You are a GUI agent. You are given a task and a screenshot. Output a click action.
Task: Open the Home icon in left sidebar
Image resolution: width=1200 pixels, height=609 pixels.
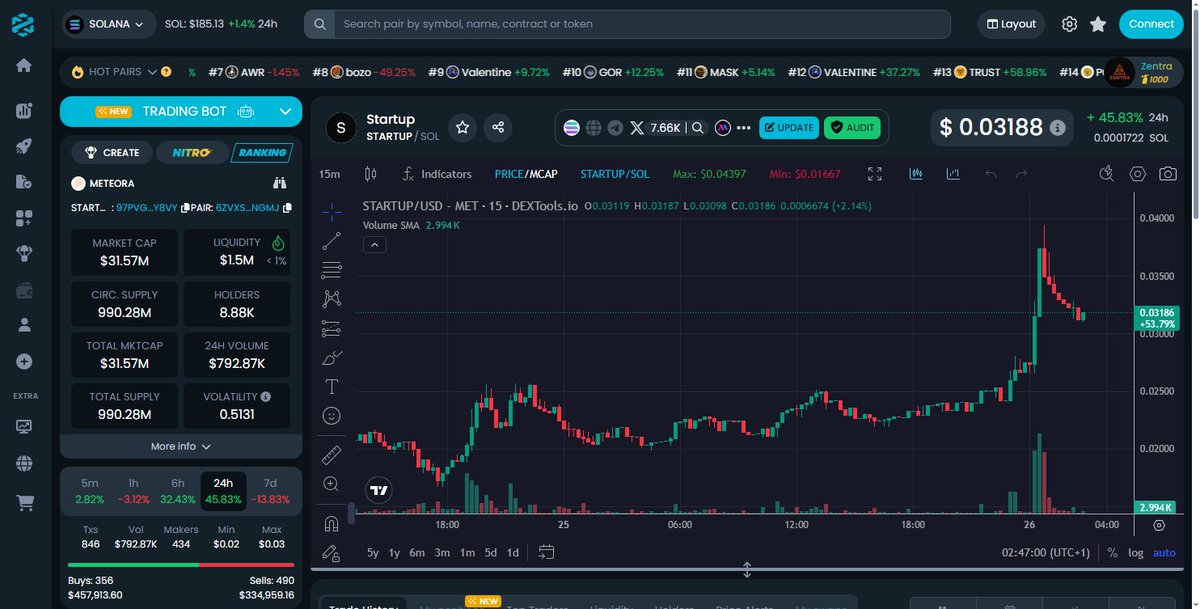pyautogui.click(x=24, y=65)
